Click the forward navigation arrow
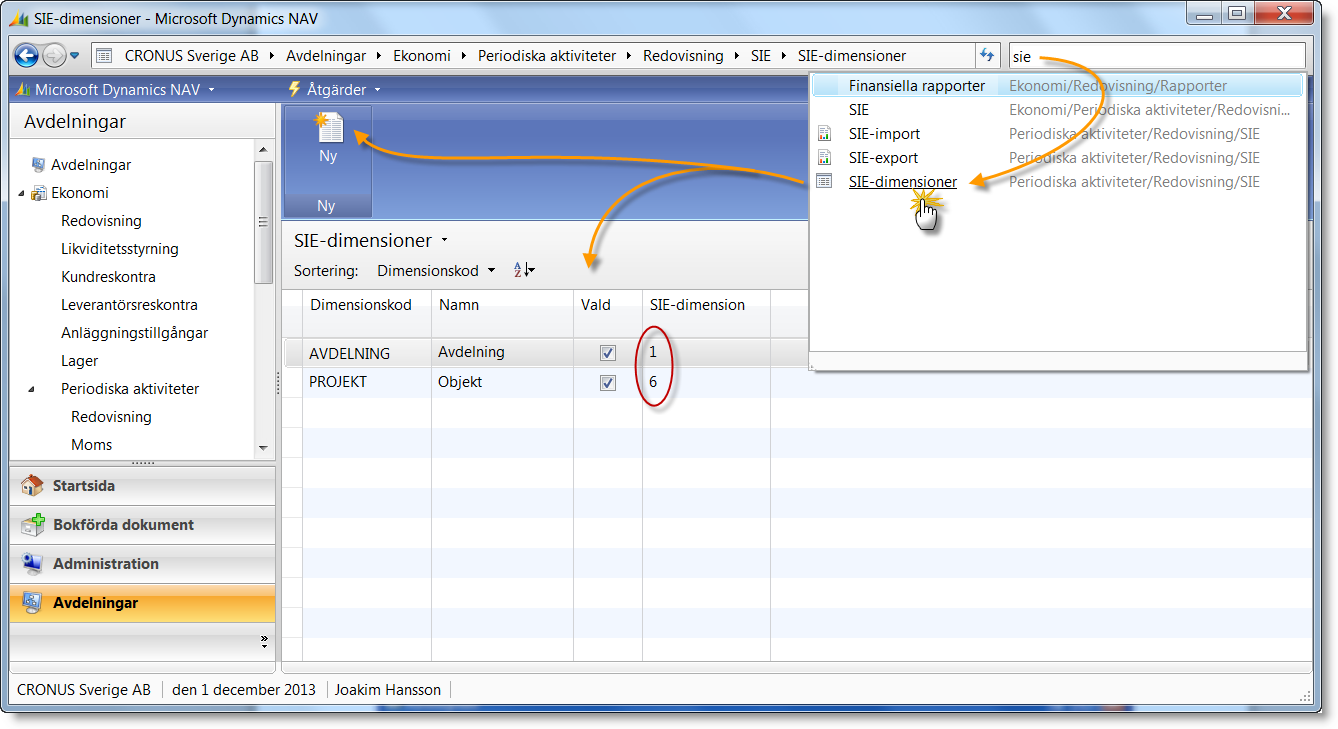The image size is (1338, 729). (x=54, y=56)
